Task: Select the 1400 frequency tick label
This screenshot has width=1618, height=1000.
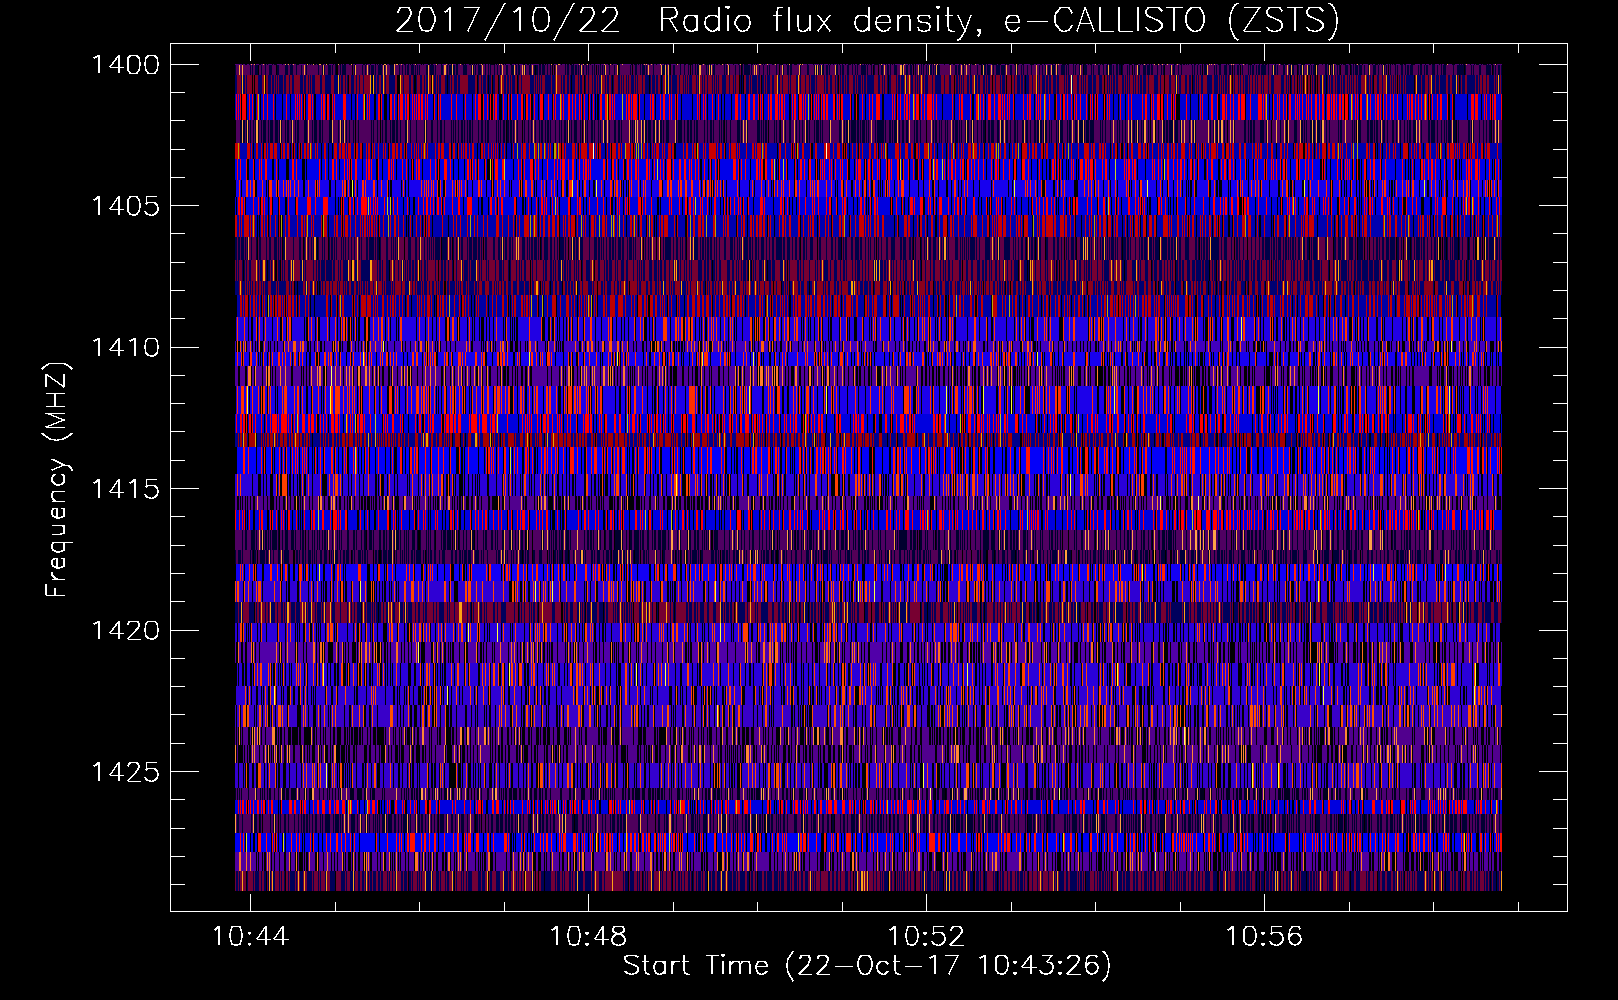Action: 125,65
